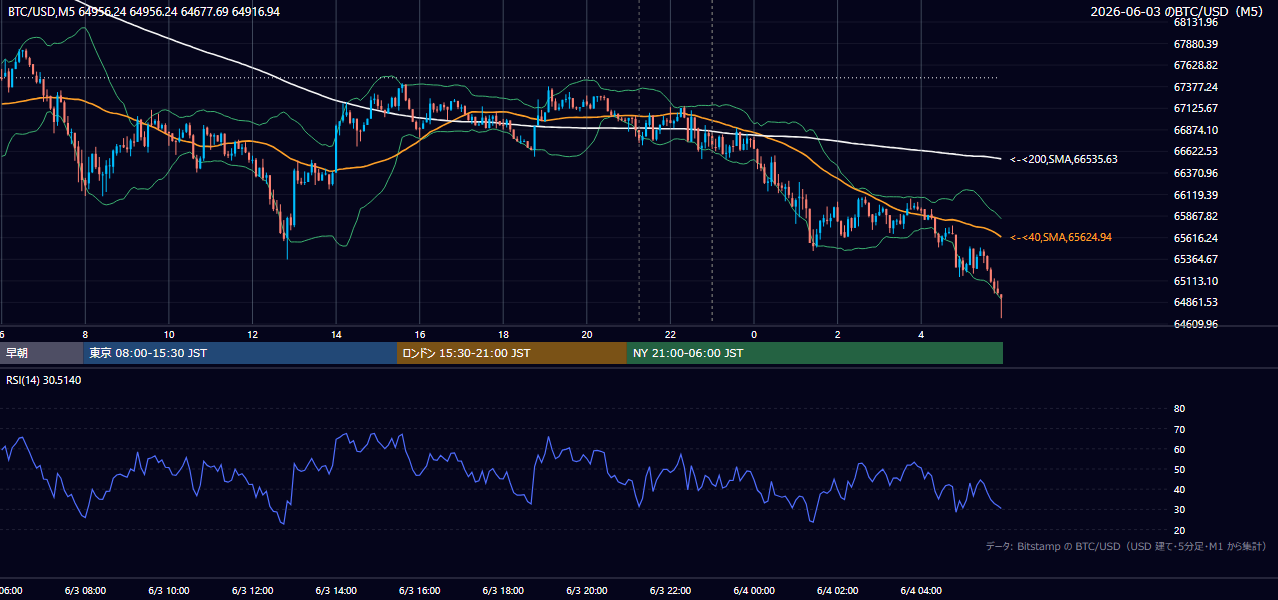Click the 東京 08:00-15:30 JST session bar

240,353
